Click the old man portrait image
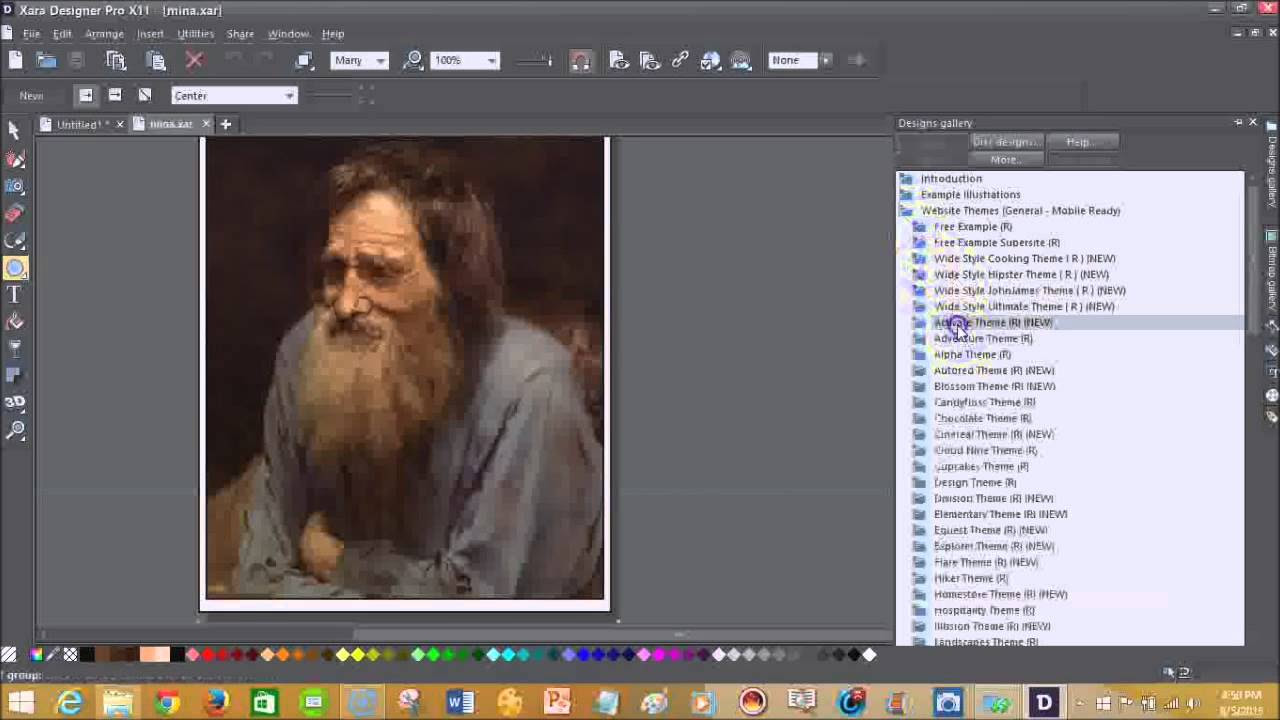This screenshot has height=720, width=1280. tap(405, 368)
